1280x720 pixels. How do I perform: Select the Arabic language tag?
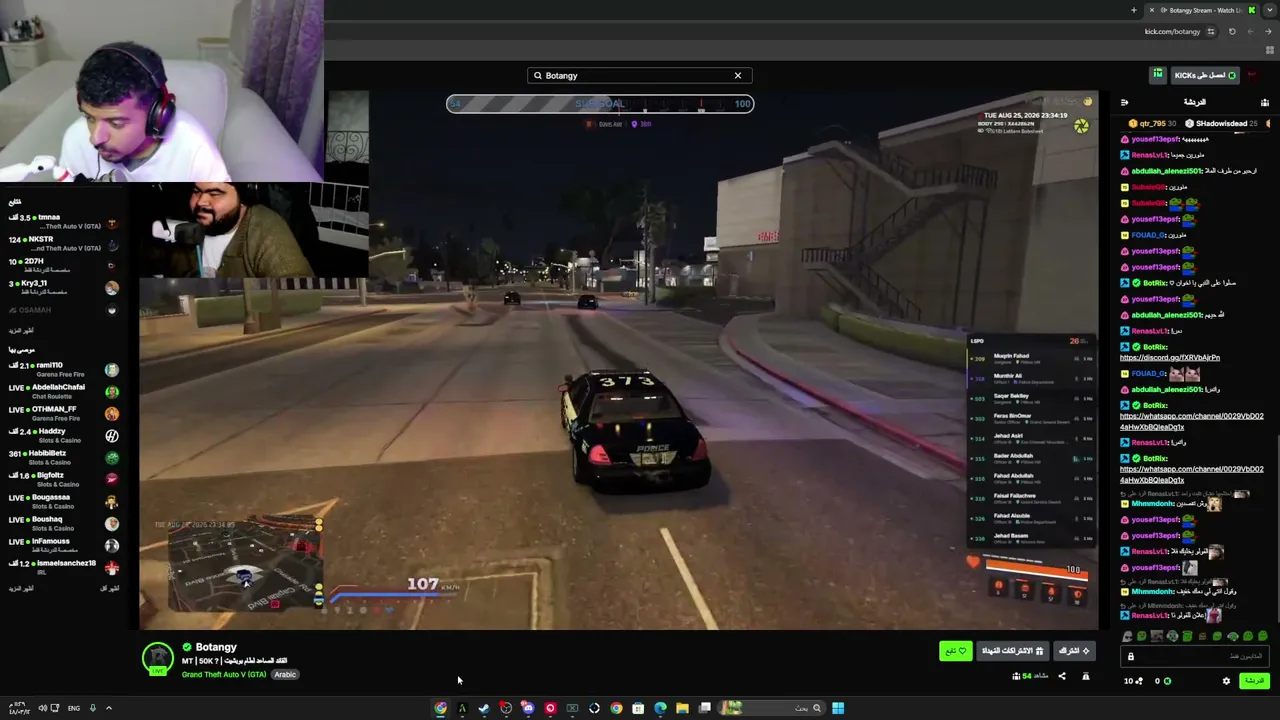click(285, 675)
